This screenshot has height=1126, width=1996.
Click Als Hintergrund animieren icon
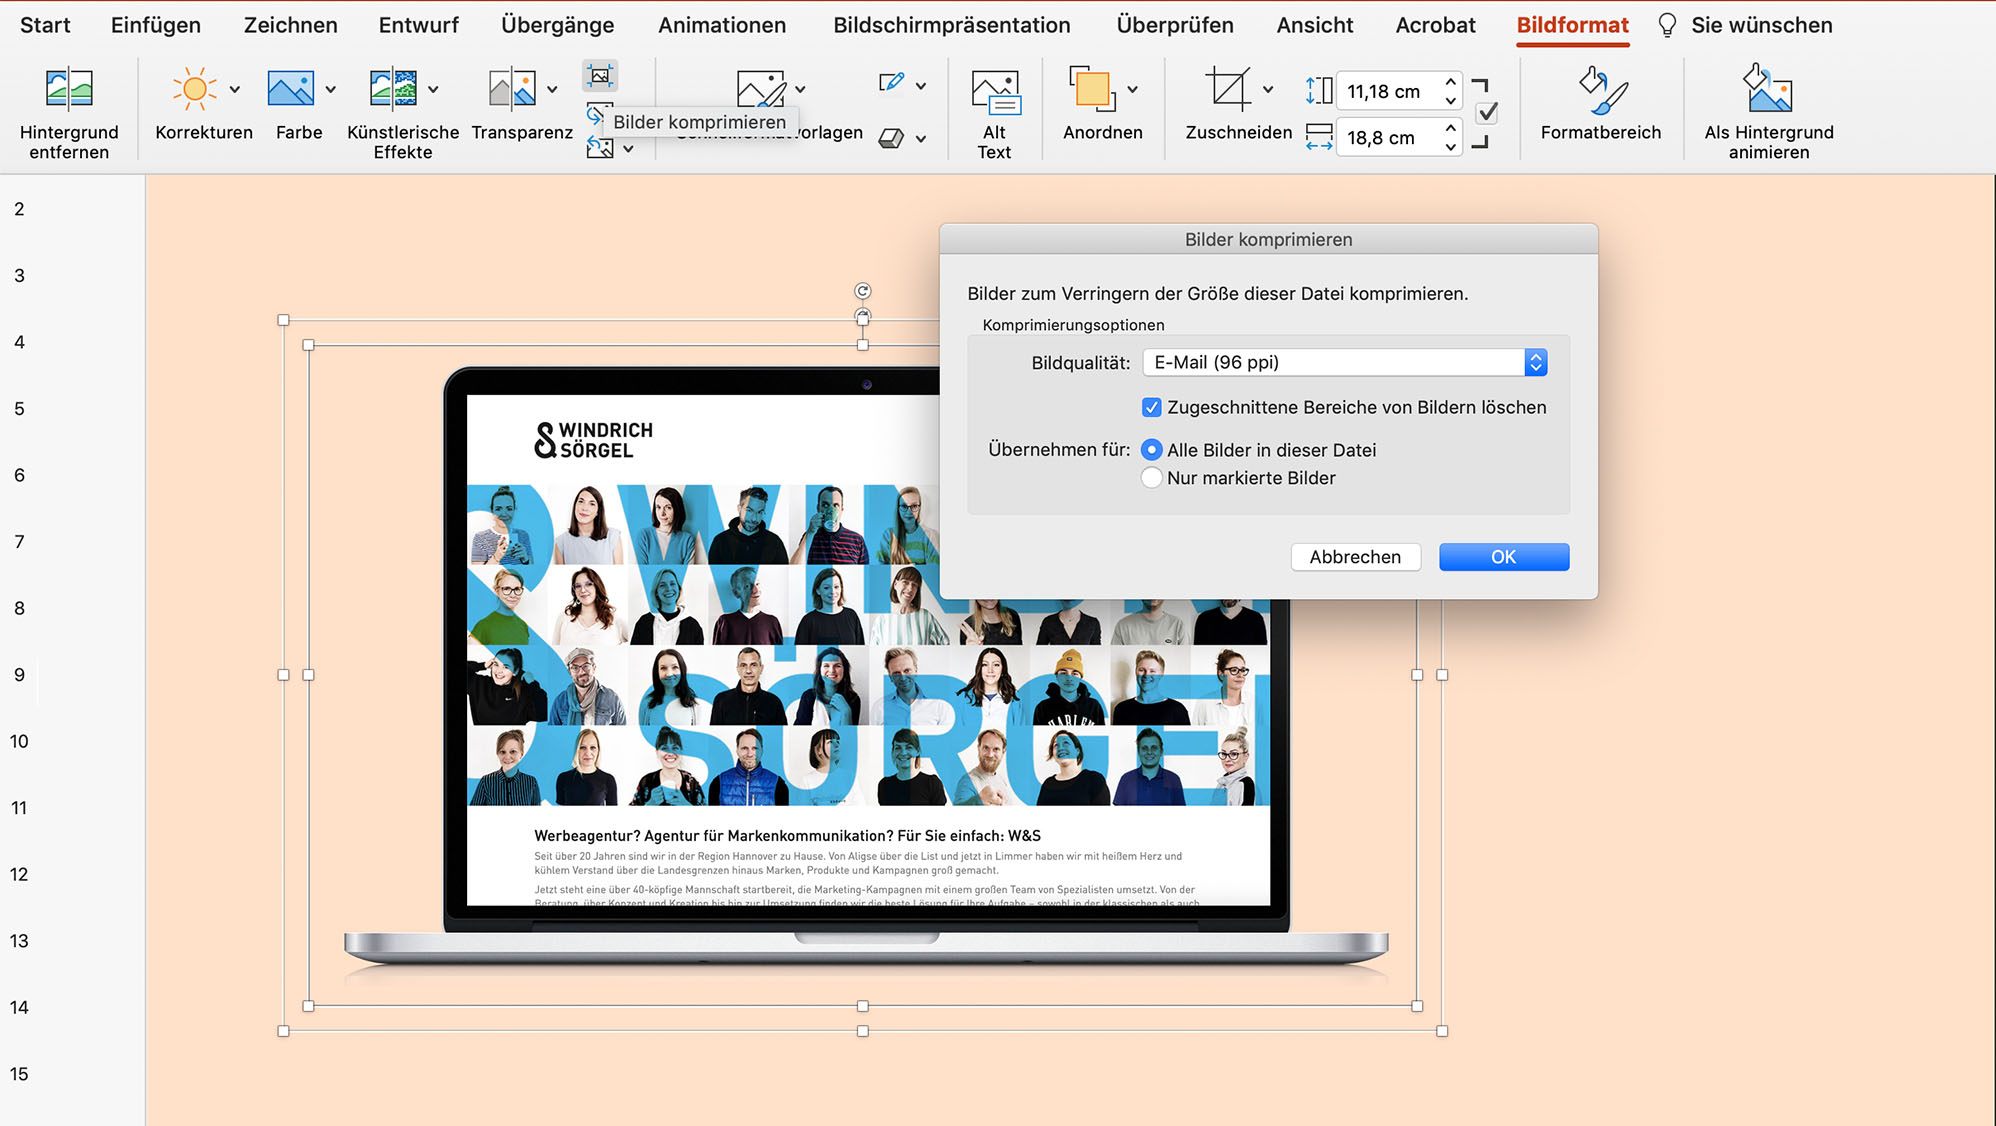pos(1768,89)
